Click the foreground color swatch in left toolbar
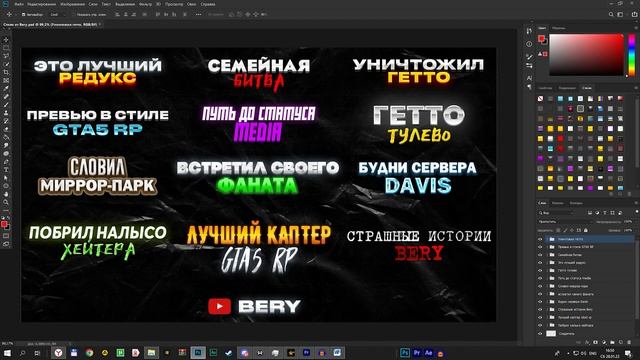This screenshot has width=640, height=360. [x=4, y=224]
